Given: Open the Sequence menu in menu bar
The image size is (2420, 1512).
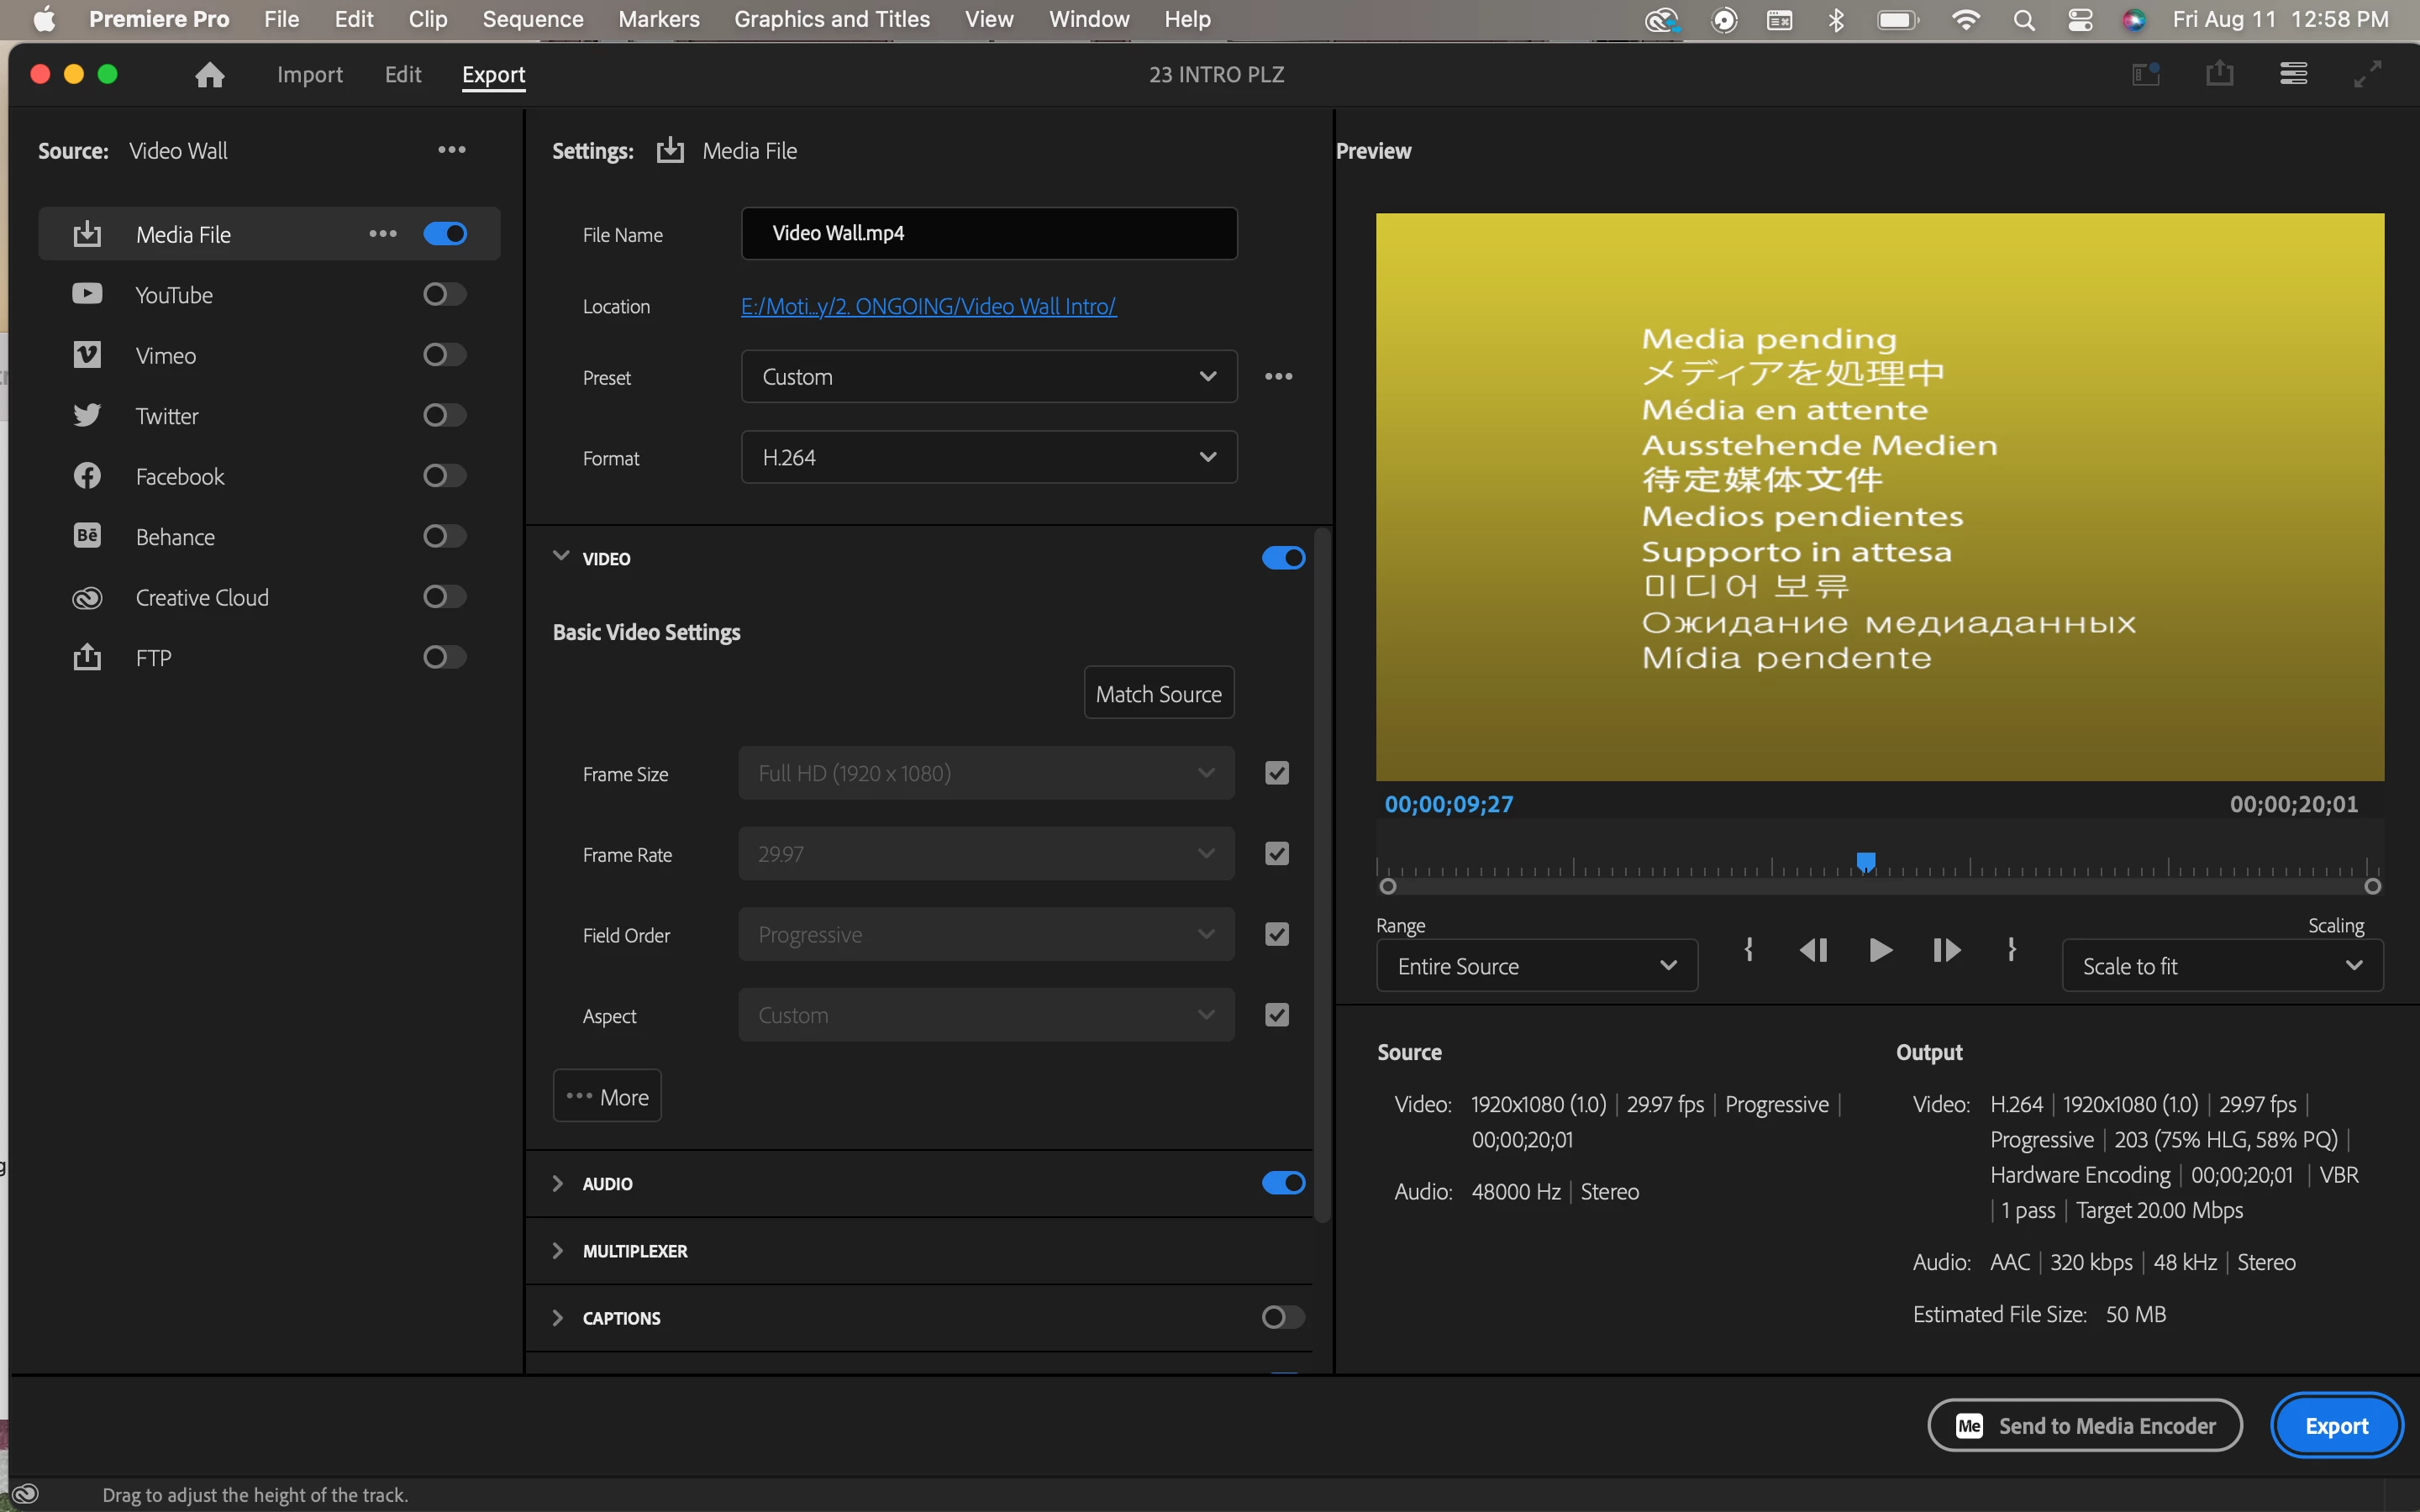Looking at the screenshot, I should click(532, 19).
